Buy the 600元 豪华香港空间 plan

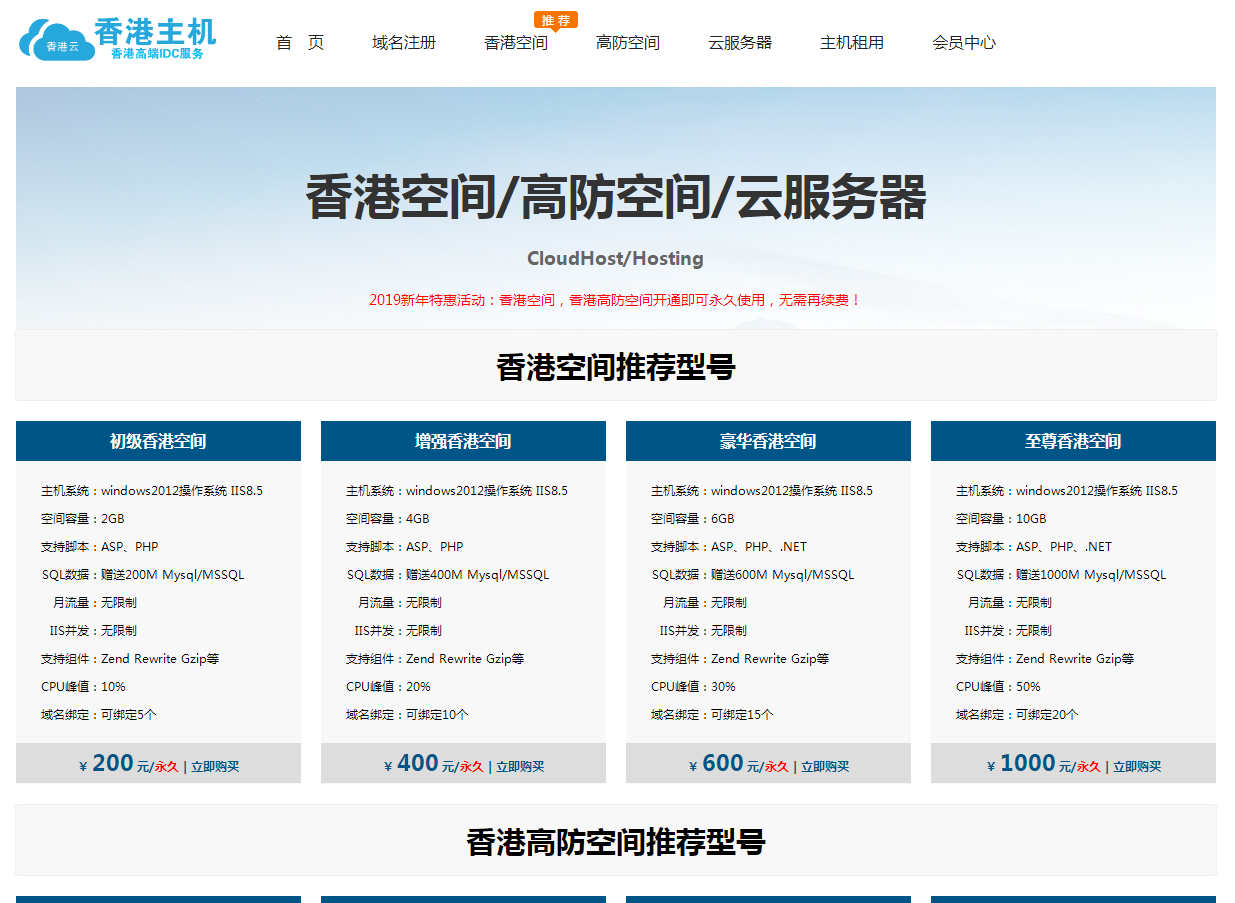(825, 767)
